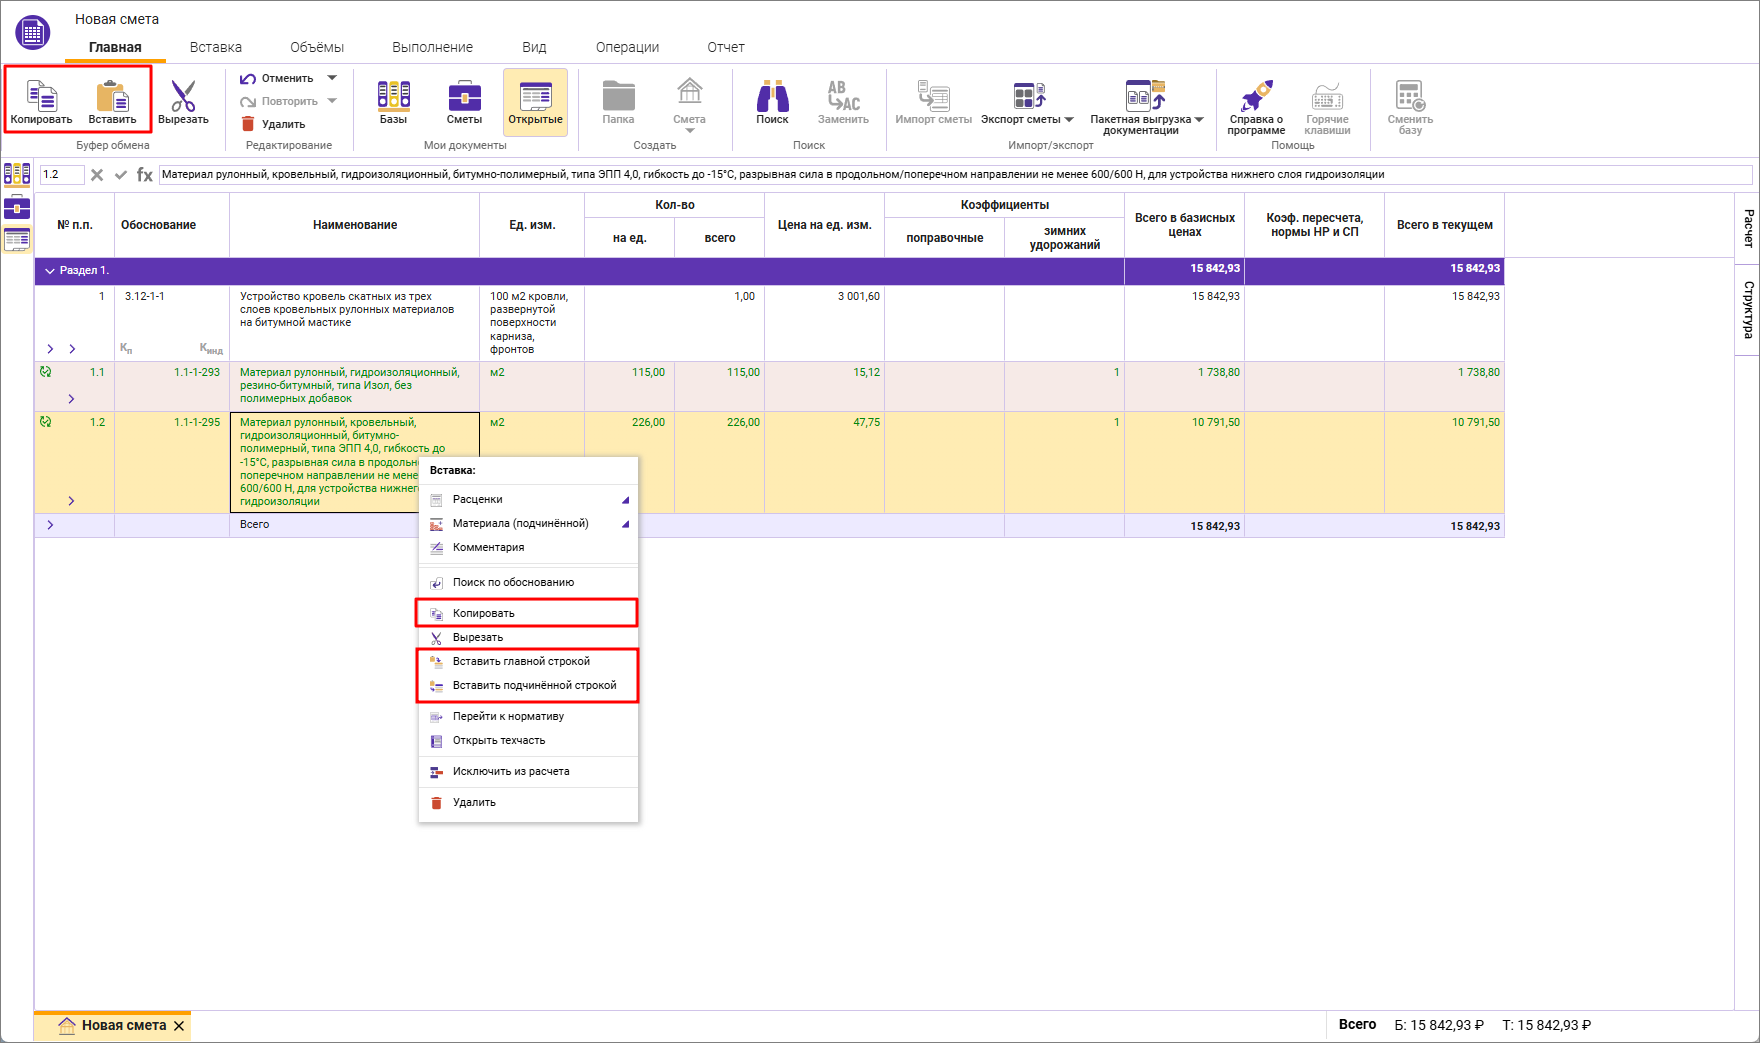Click the Paste (Вставить) ribbon icon
The image size is (1760, 1043).
112,98
